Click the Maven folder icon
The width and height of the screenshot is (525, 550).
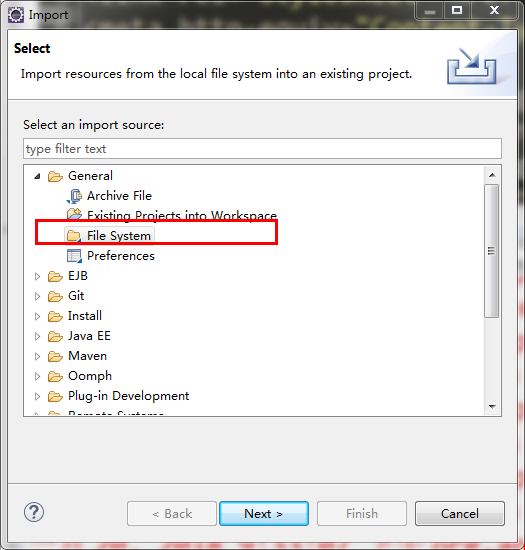55,356
